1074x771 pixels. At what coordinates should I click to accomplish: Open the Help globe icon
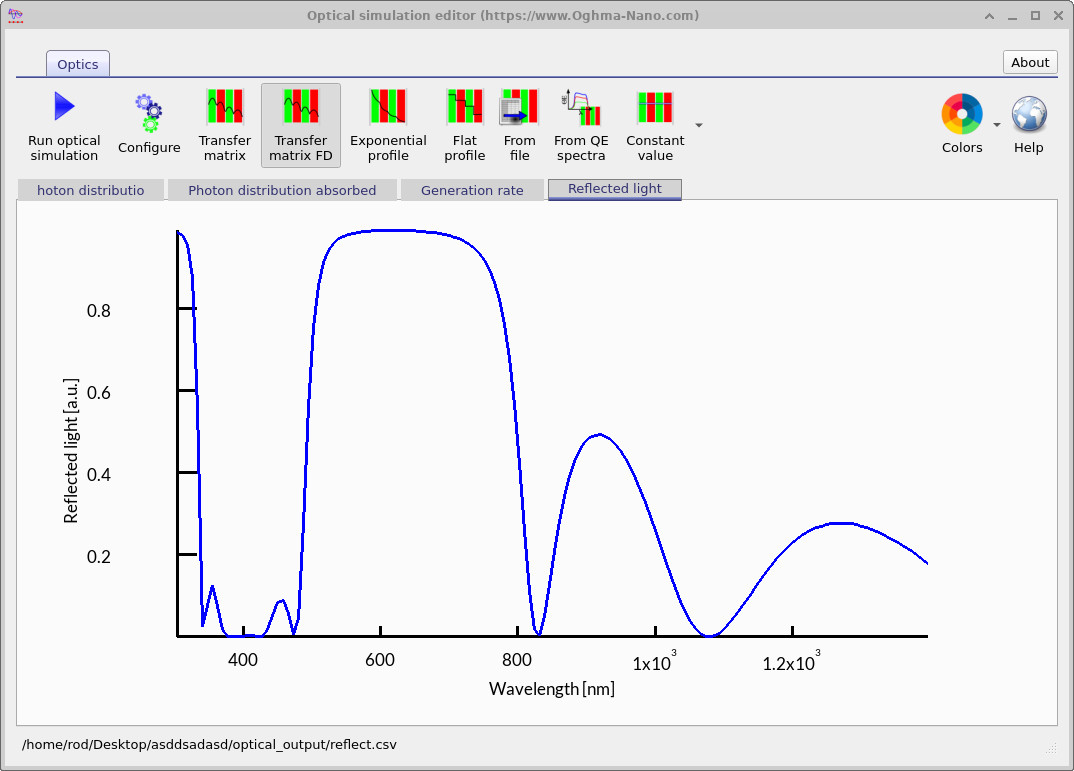tap(1028, 123)
